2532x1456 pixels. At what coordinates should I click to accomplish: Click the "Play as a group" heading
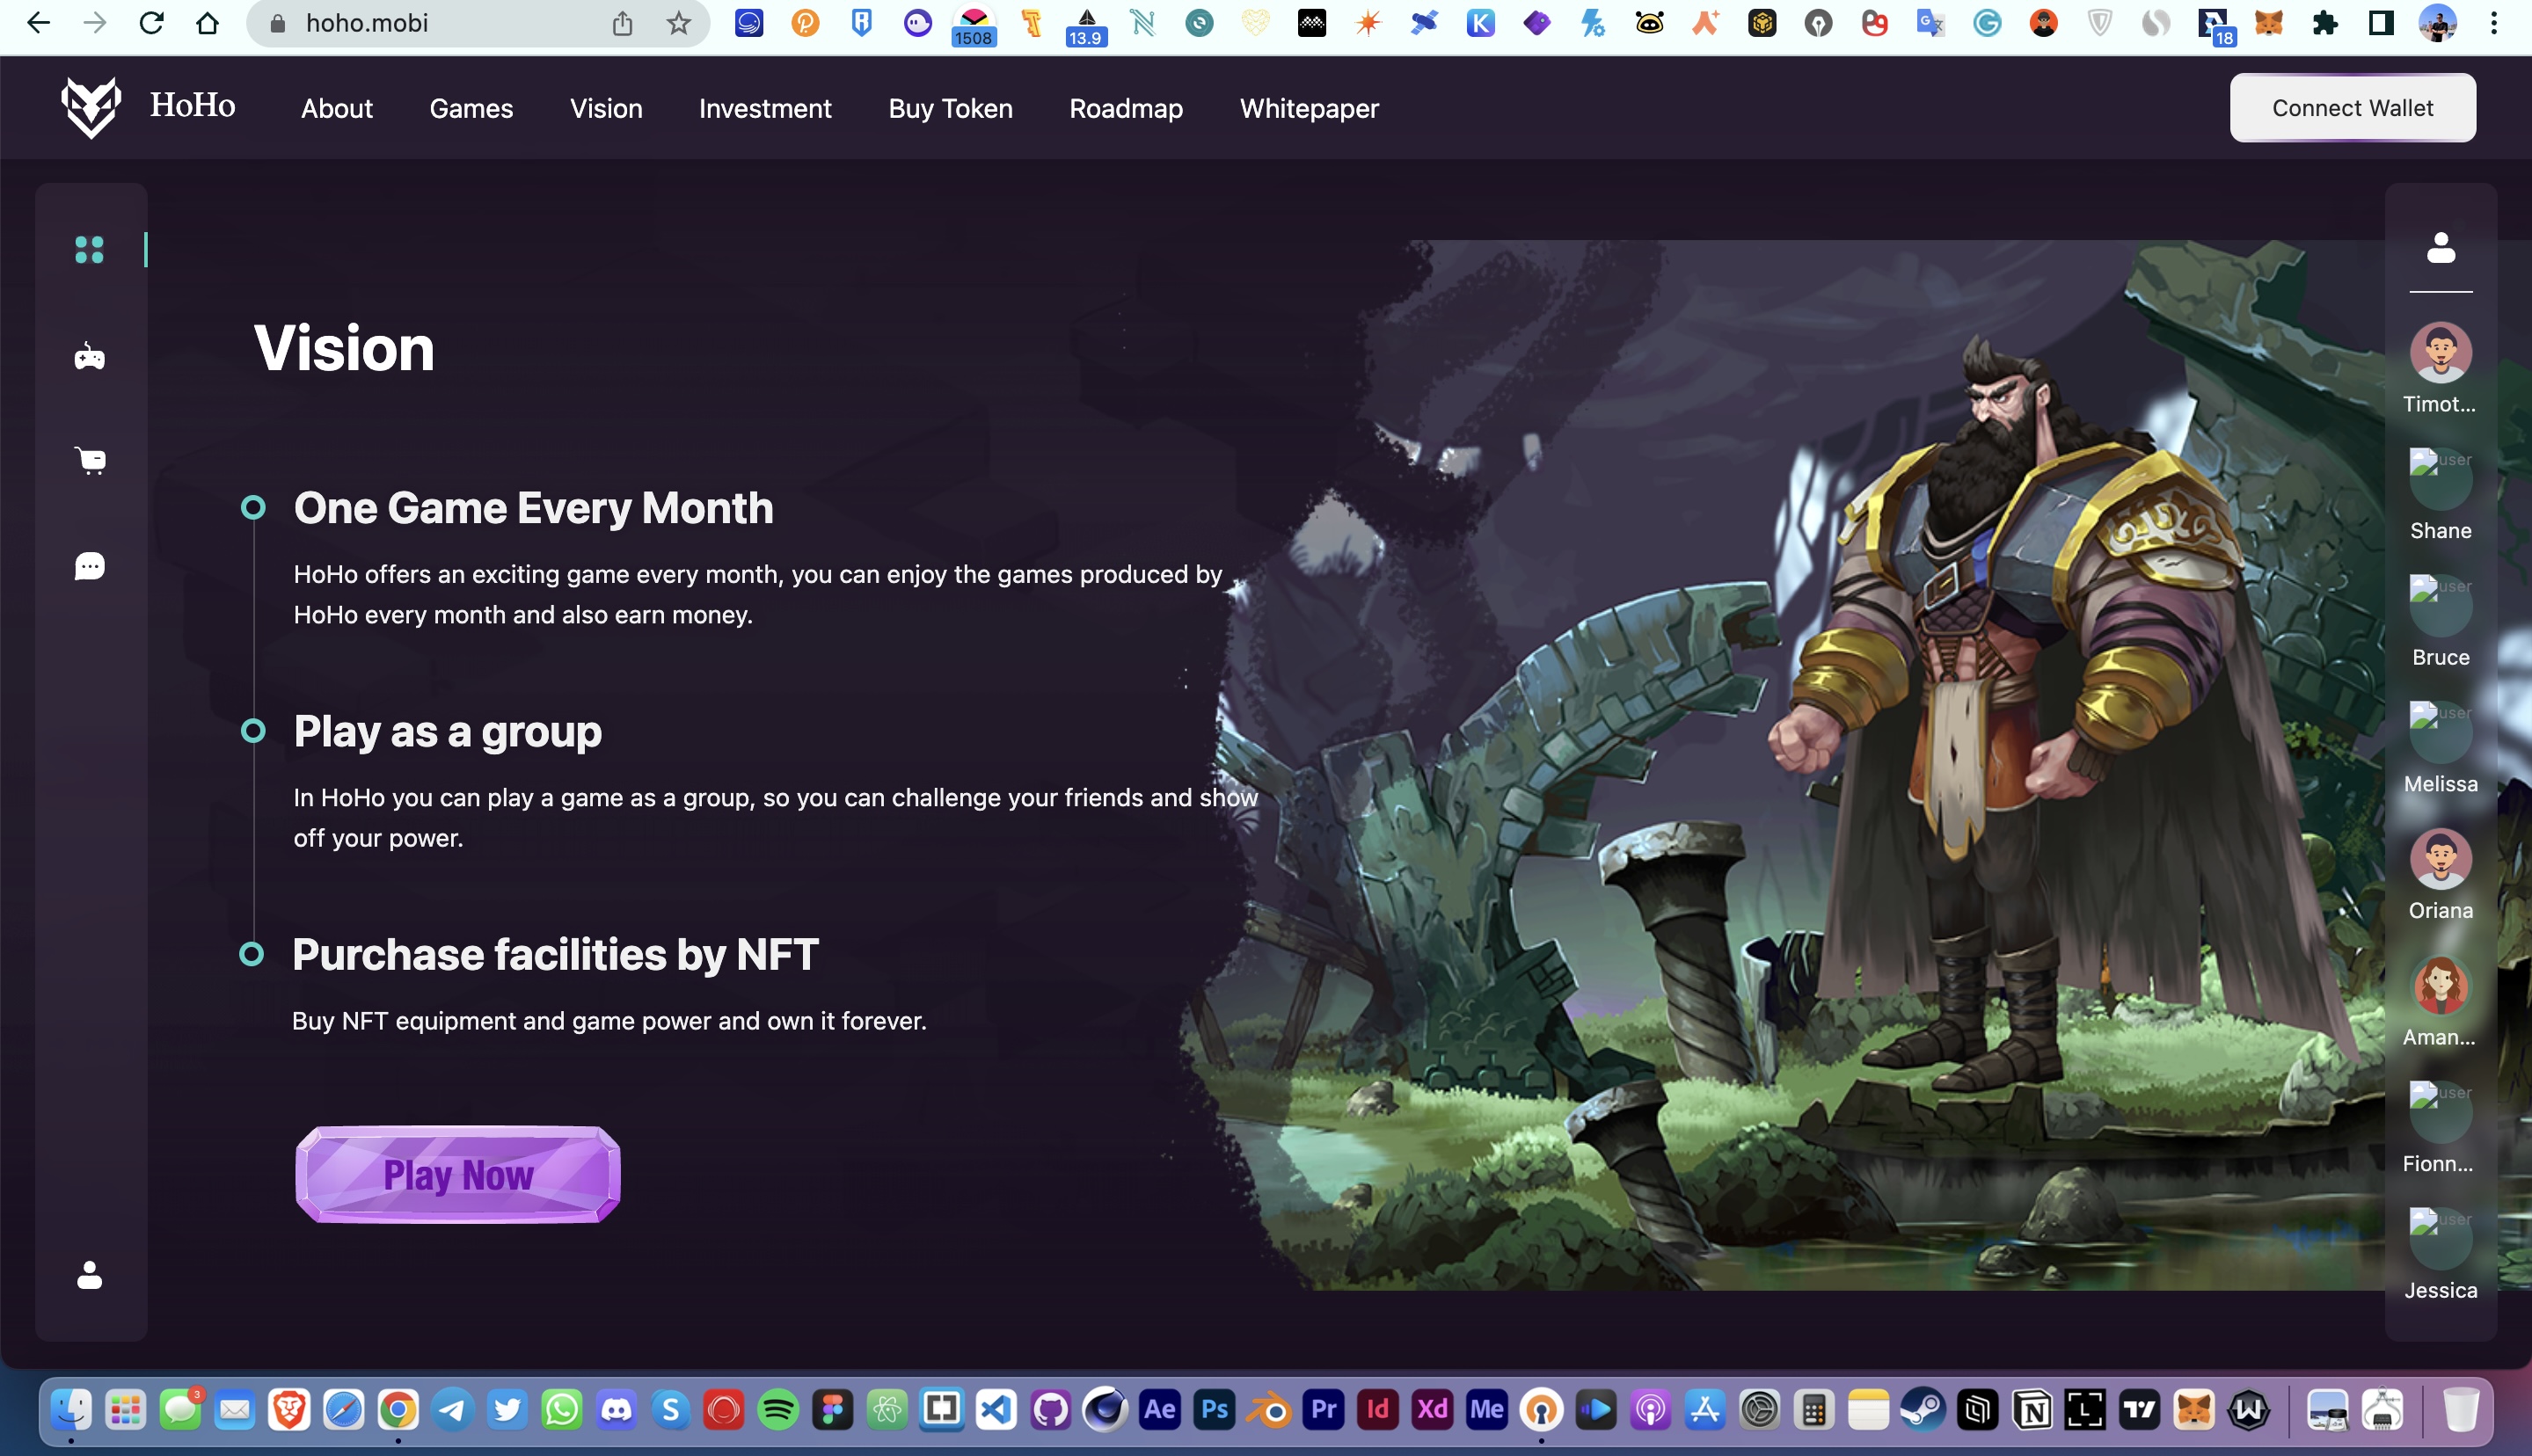[447, 732]
